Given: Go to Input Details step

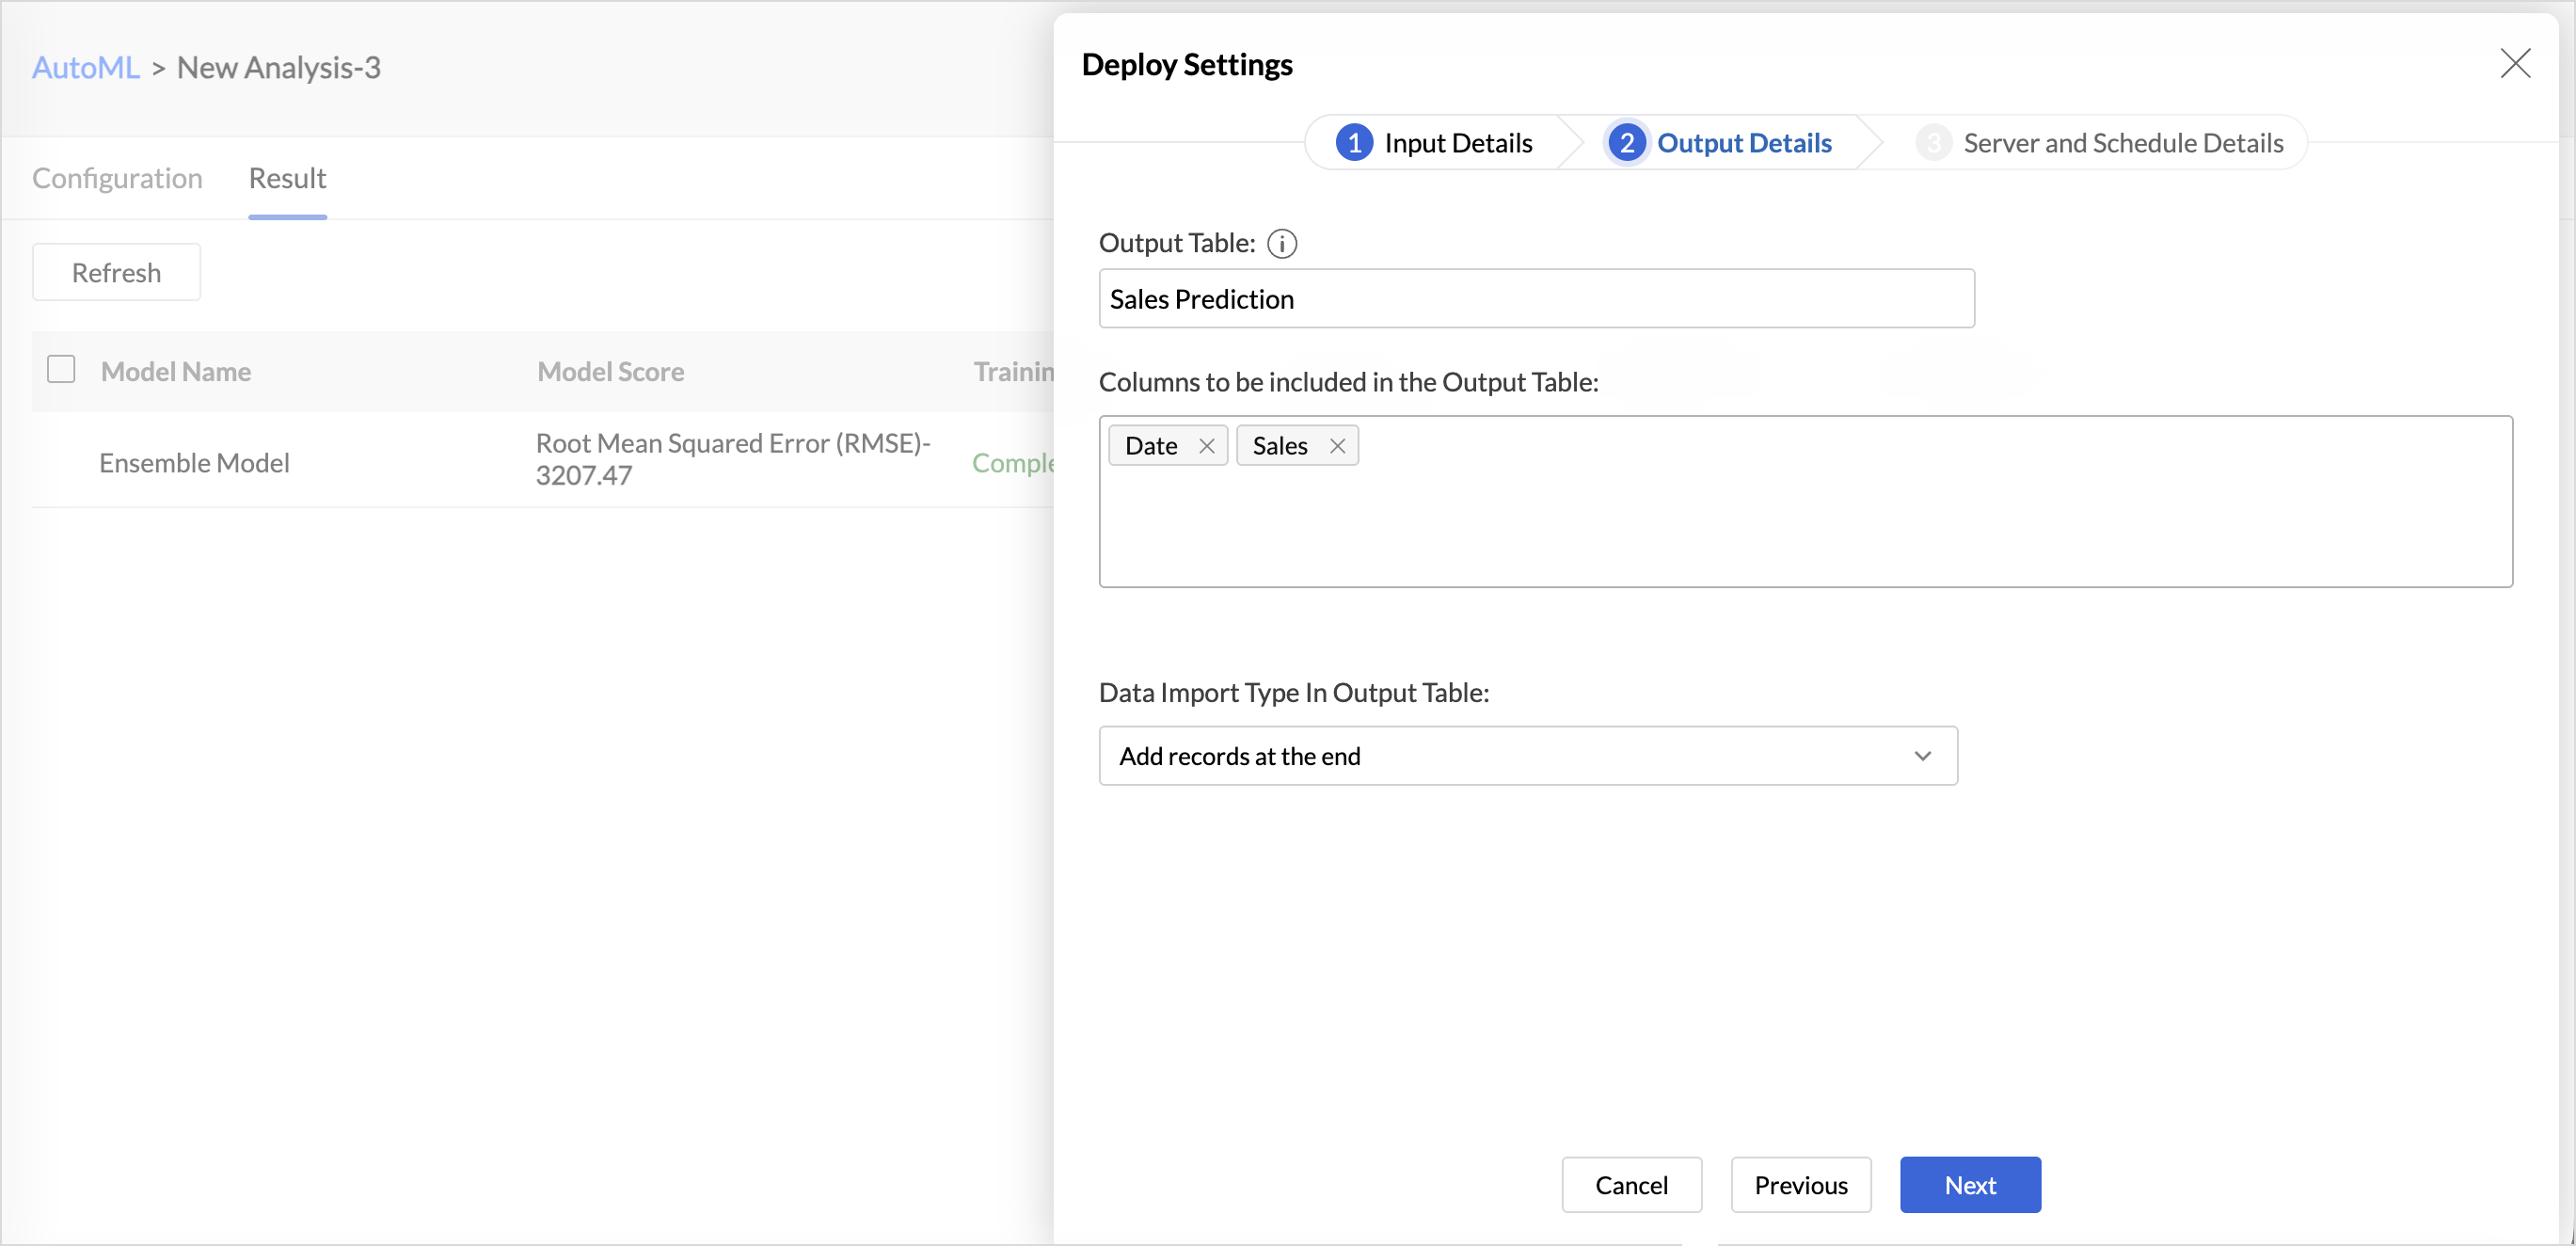Looking at the screenshot, I should pos(1434,143).
